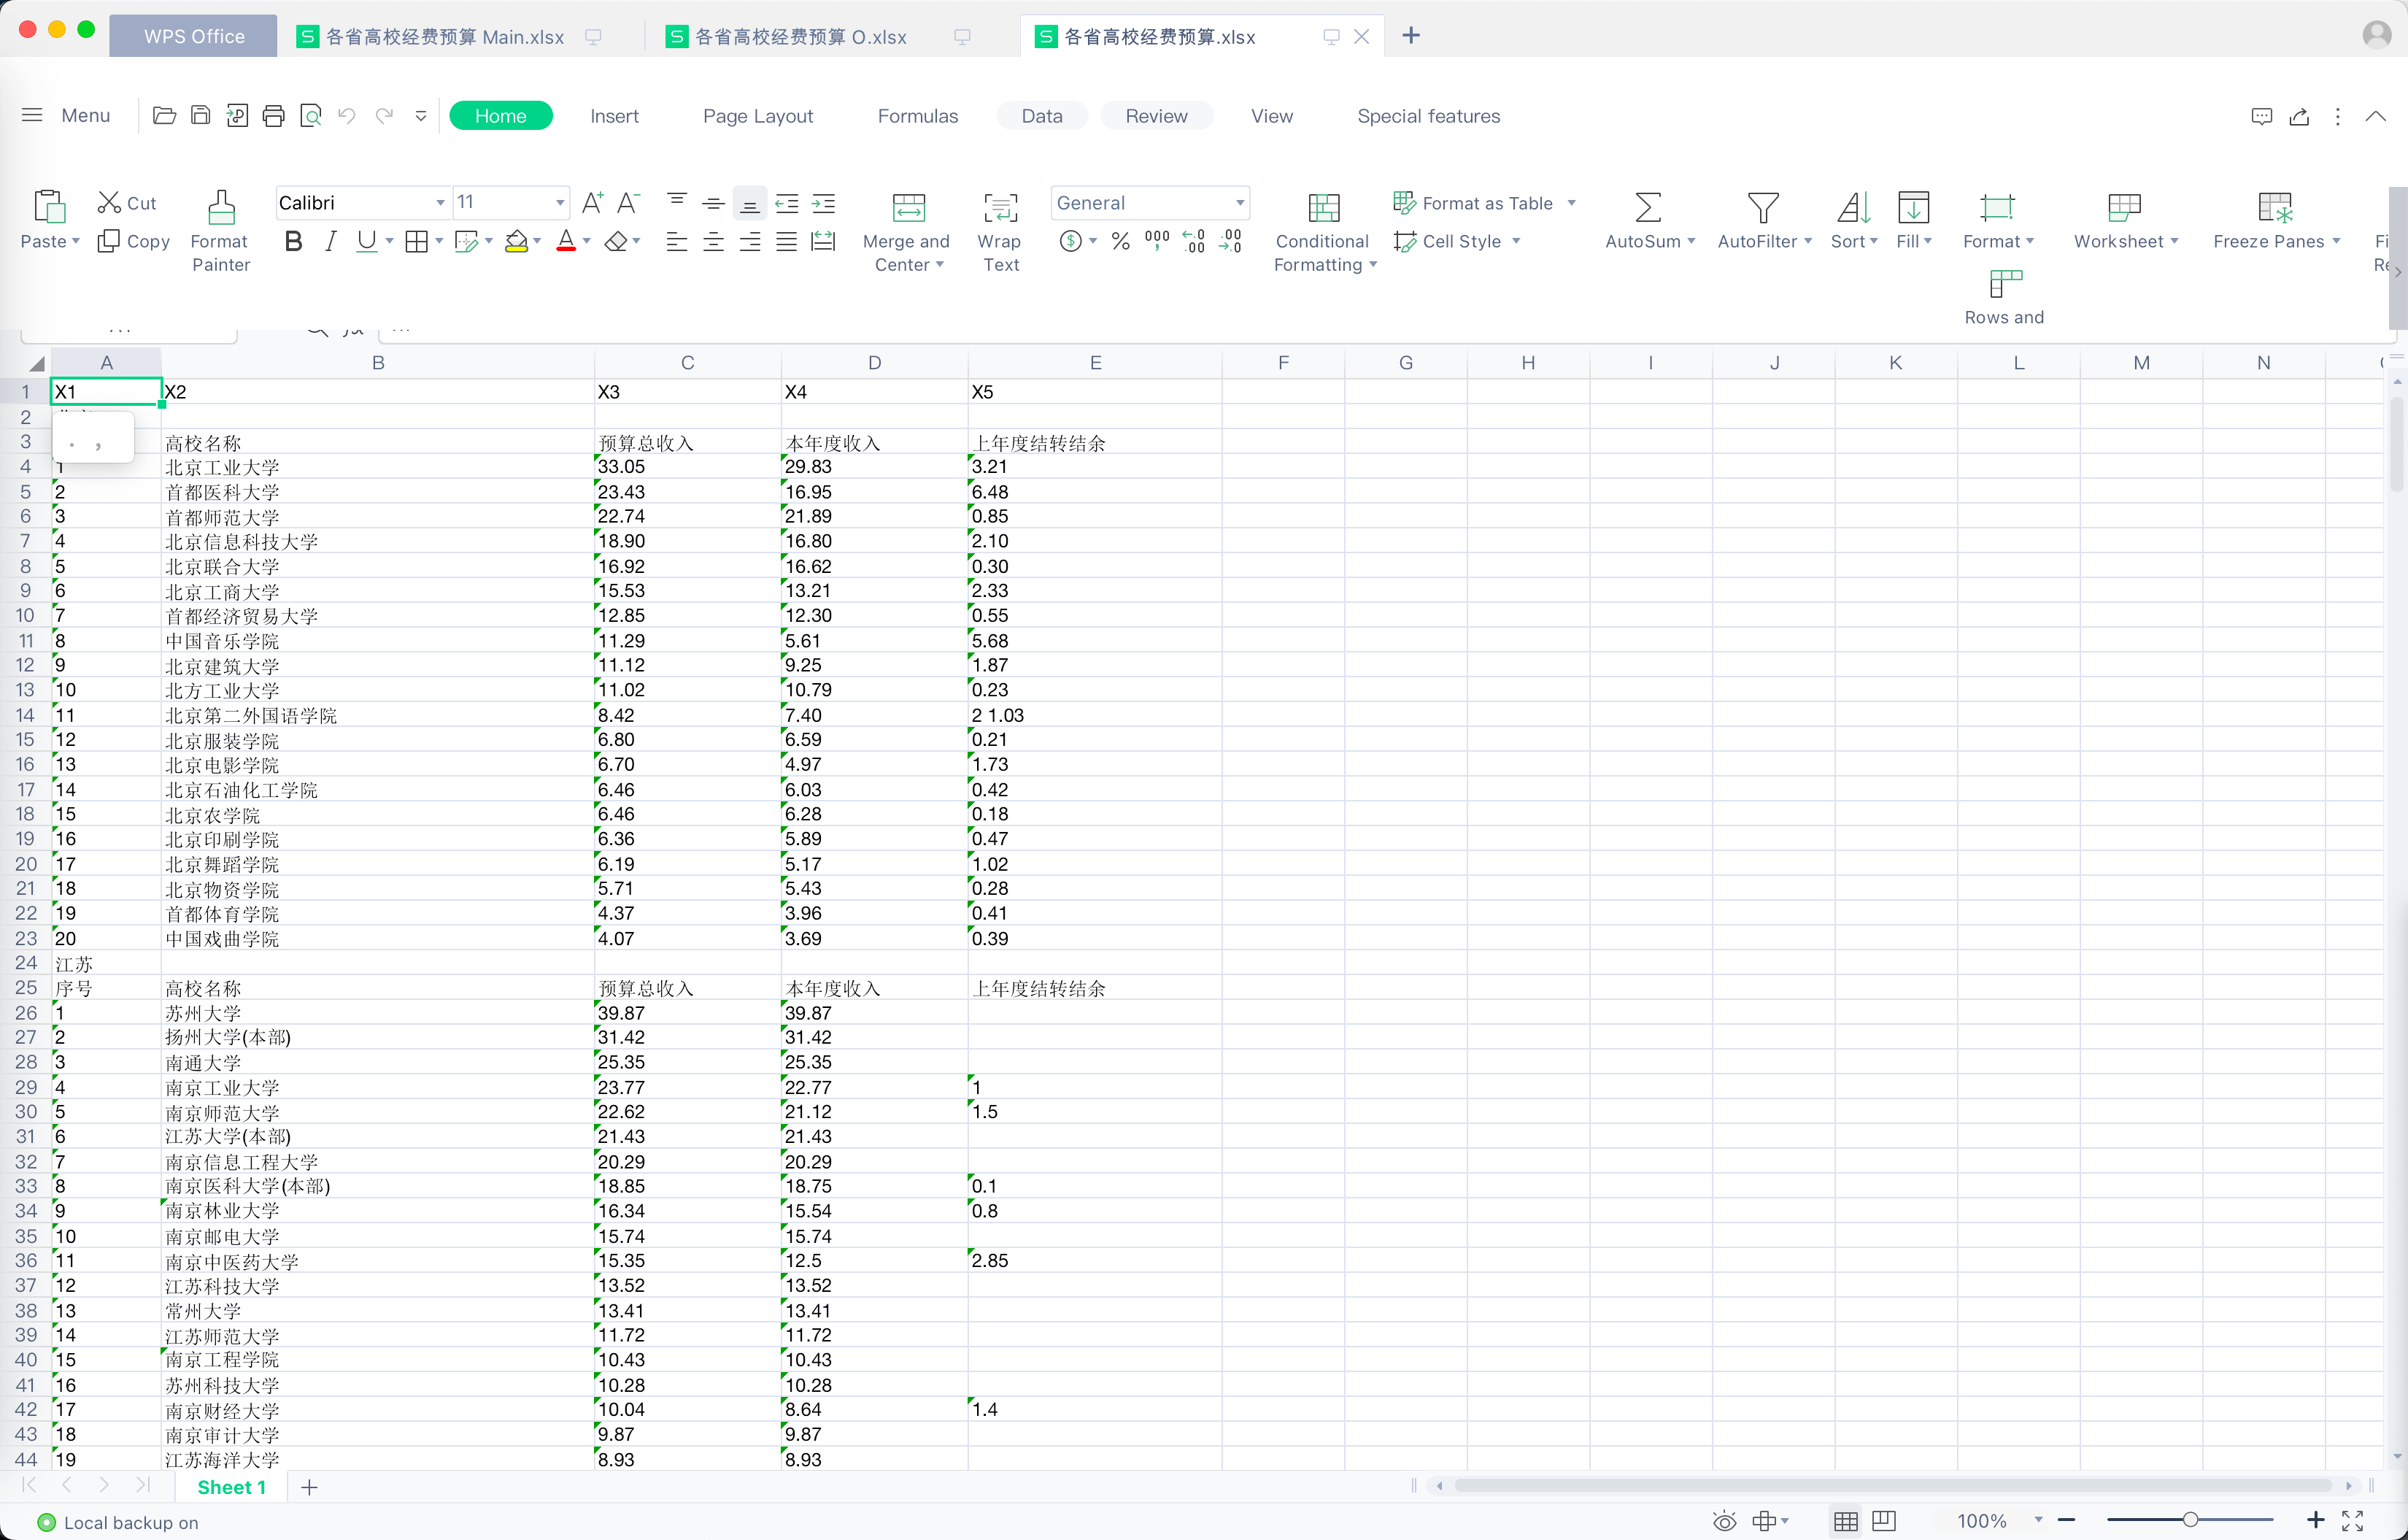Open print preview icon
This screenshot has width=2408, height=1540.
tap(311, 116)
